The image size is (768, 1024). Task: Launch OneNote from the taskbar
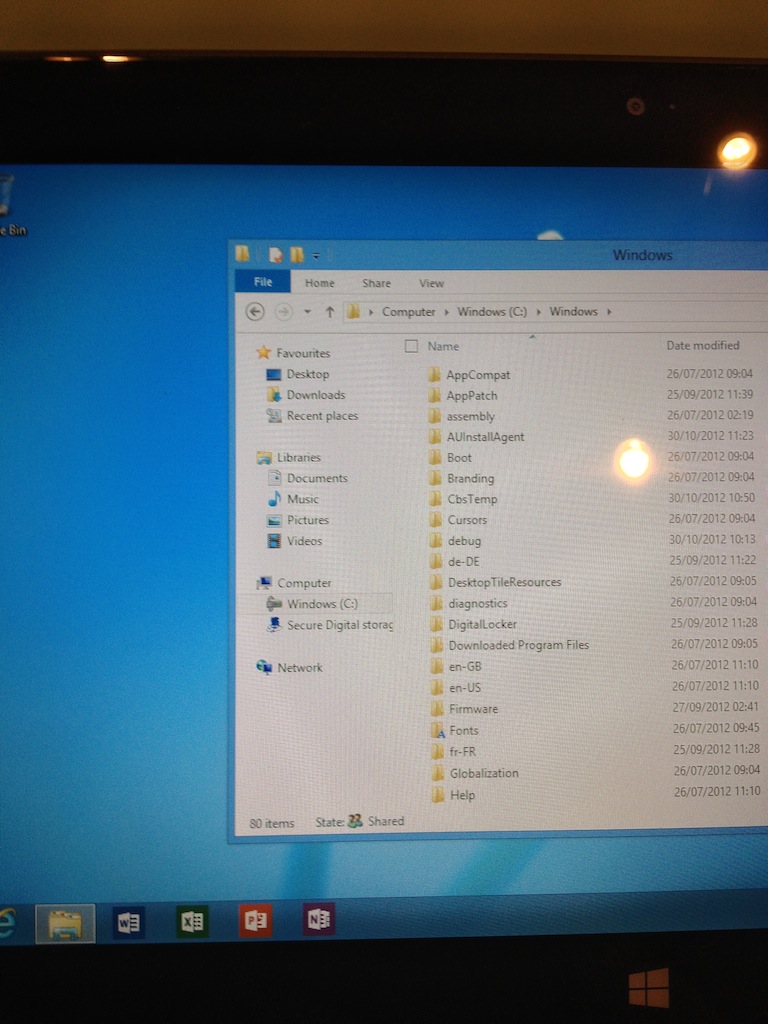tap(319, 919)
